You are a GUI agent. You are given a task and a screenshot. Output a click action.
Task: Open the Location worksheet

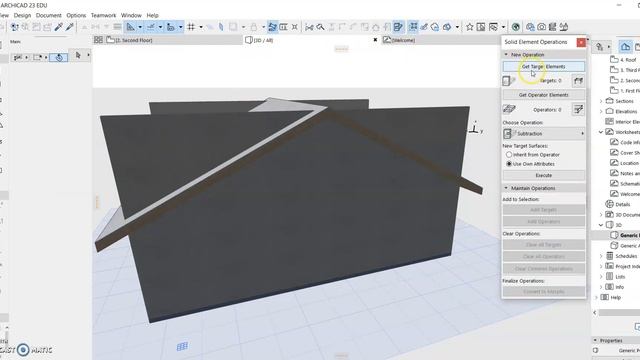625,163
